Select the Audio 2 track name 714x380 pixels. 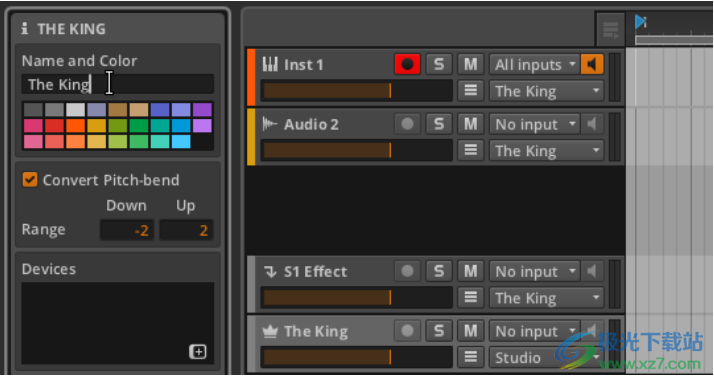pyautogui.click(x=311, y=124)
